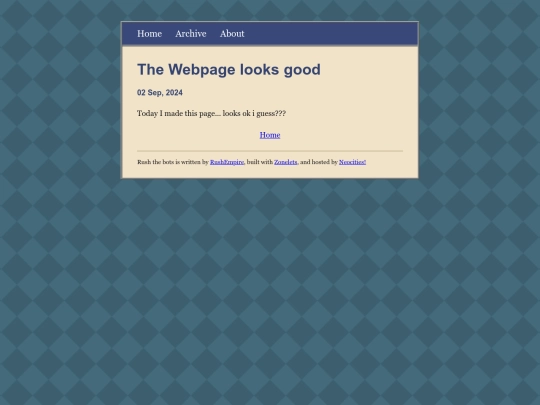Screen dimensions: 540x405
Task: Click the post title 'The Webpage looks good'
Action: (x=229, y=70)
